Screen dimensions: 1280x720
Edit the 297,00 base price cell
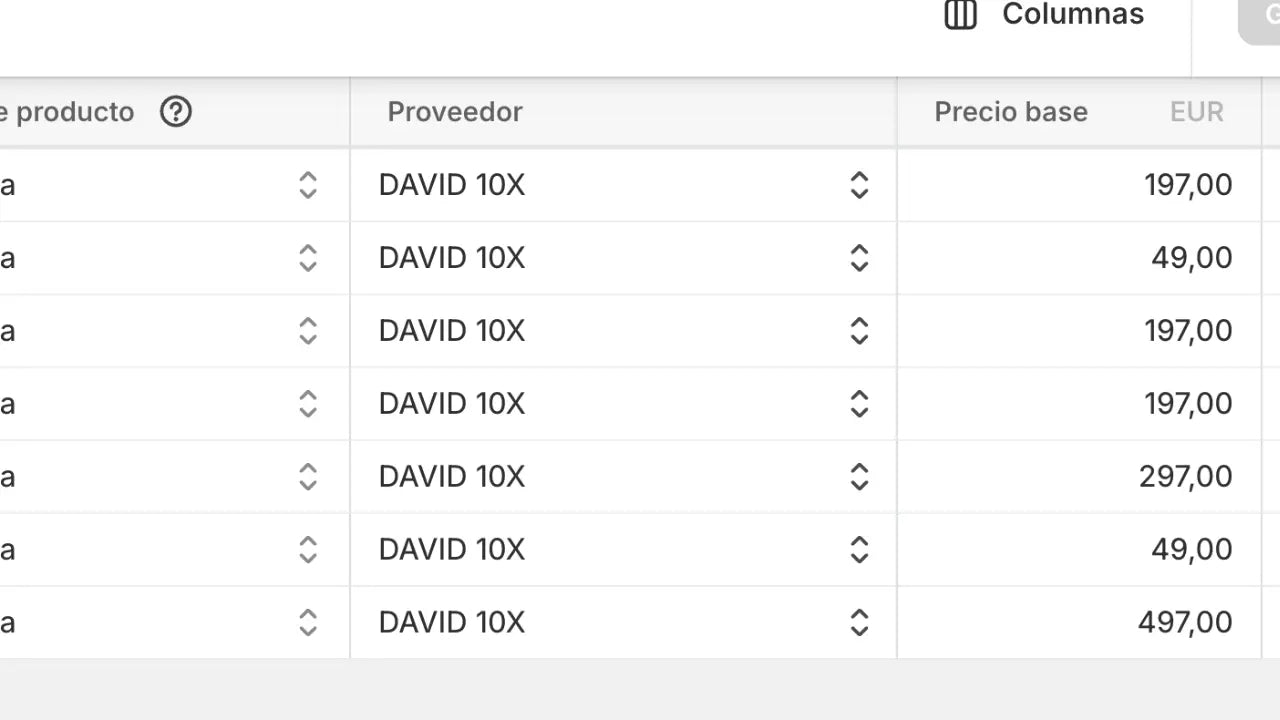1079,477
